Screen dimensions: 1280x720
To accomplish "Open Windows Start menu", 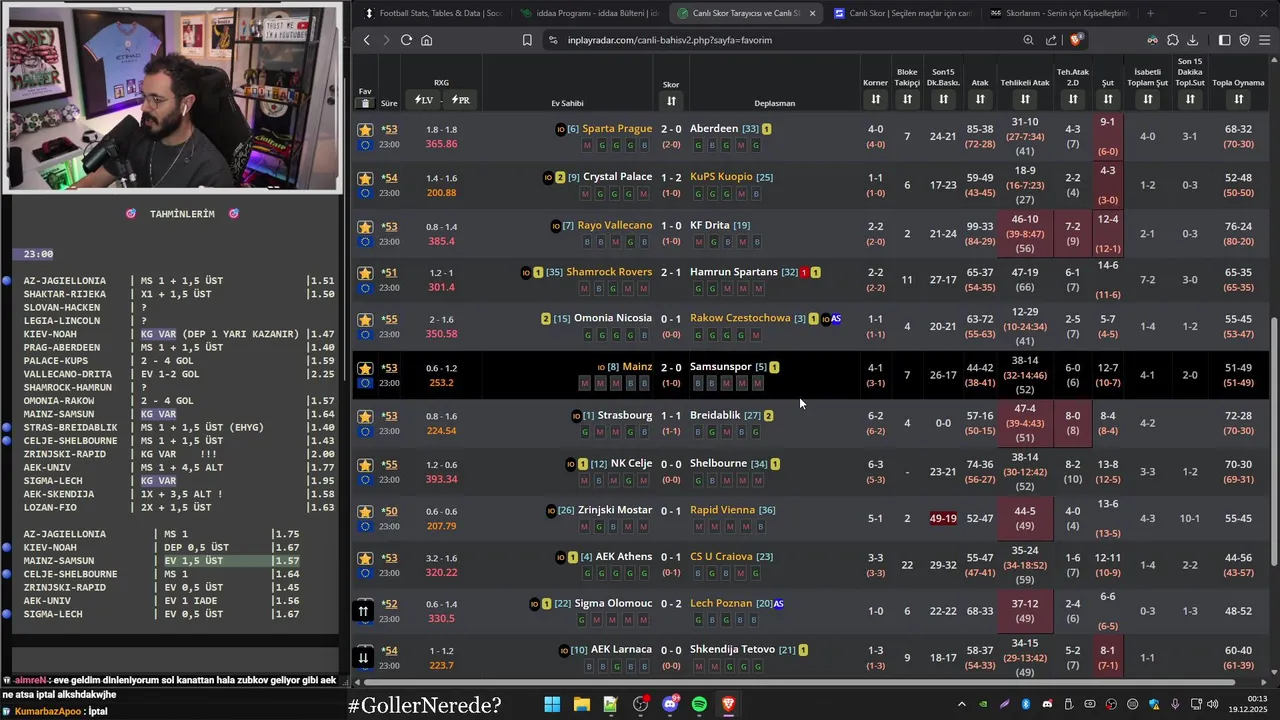I will point(552,705).
